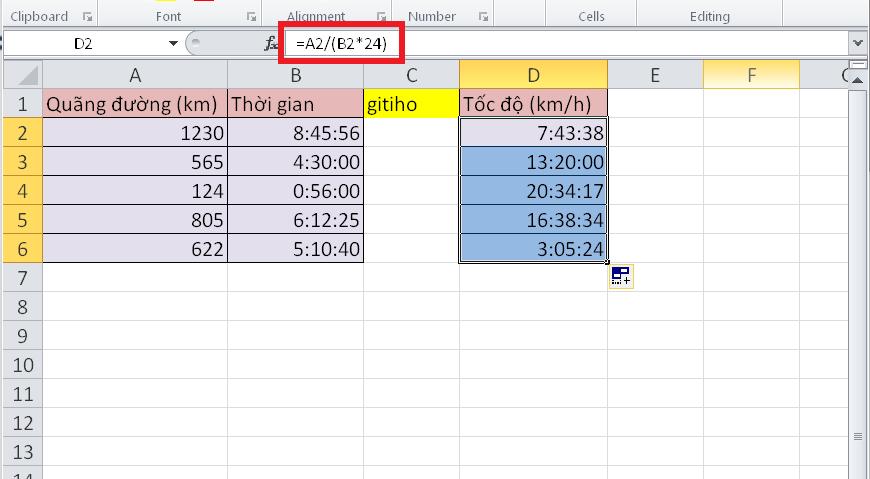Image resolution: width=870 pixels, height=479 pixels.
Task: Select column C header
Action: [x=412, y=75]
